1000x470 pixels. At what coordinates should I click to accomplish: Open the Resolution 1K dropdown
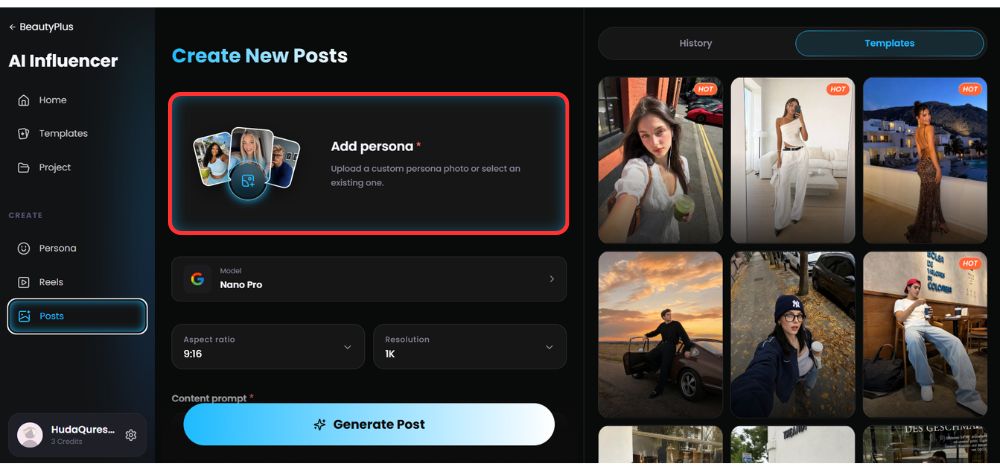pos(469,347)
